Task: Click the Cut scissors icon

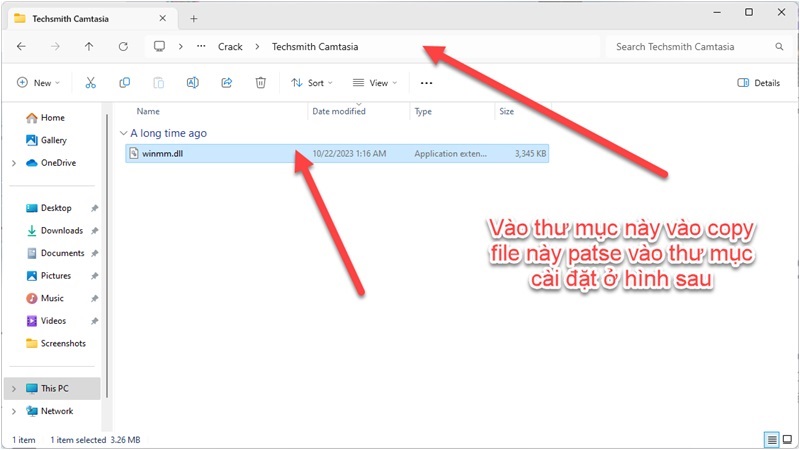Action: pyautogui.click(x=90, y=83)
